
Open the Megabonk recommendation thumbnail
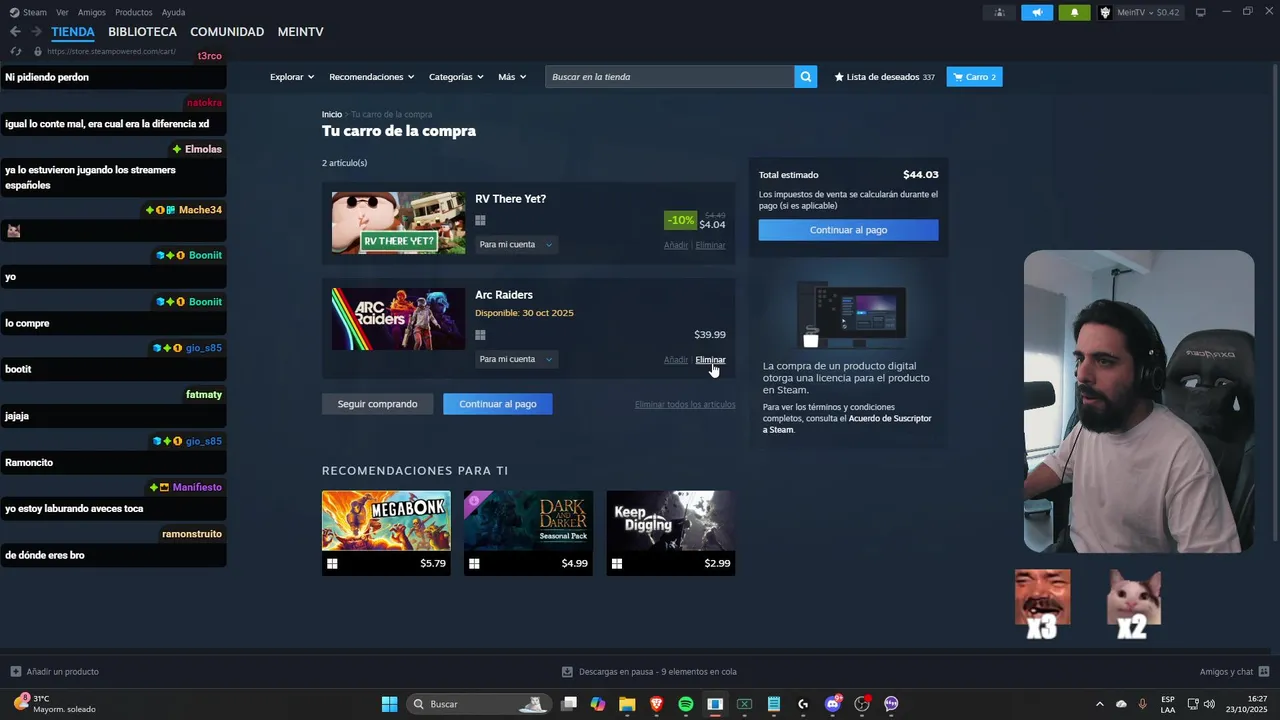click(x=386, y=520)
